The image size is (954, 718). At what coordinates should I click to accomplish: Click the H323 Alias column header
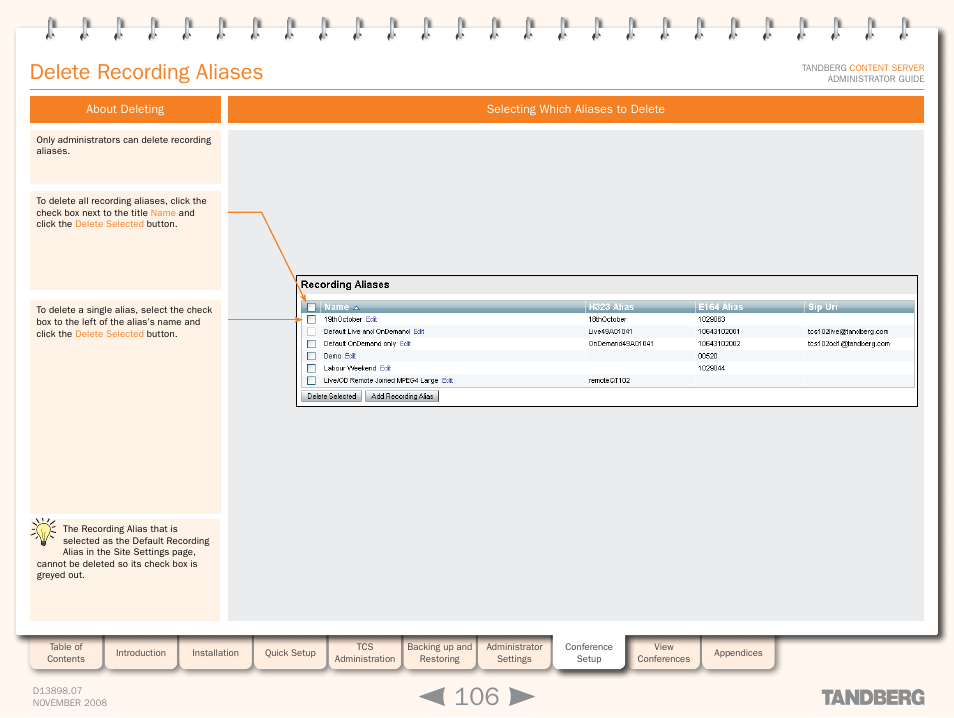[x=611, y=307]
